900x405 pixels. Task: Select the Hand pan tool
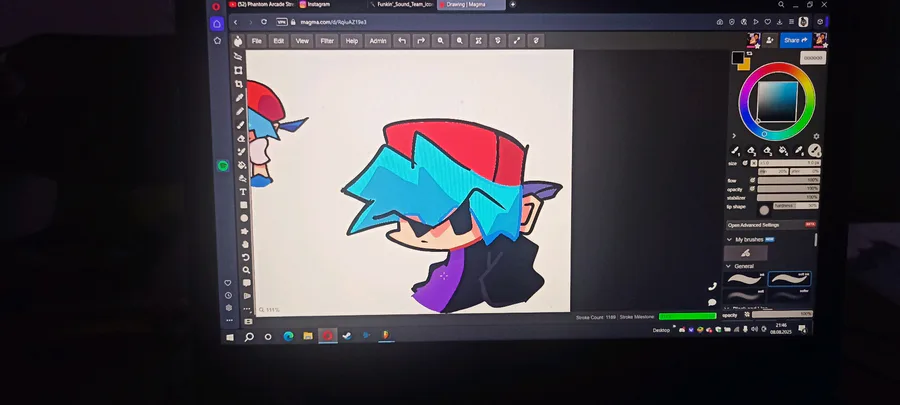click(x=245, y=244)
